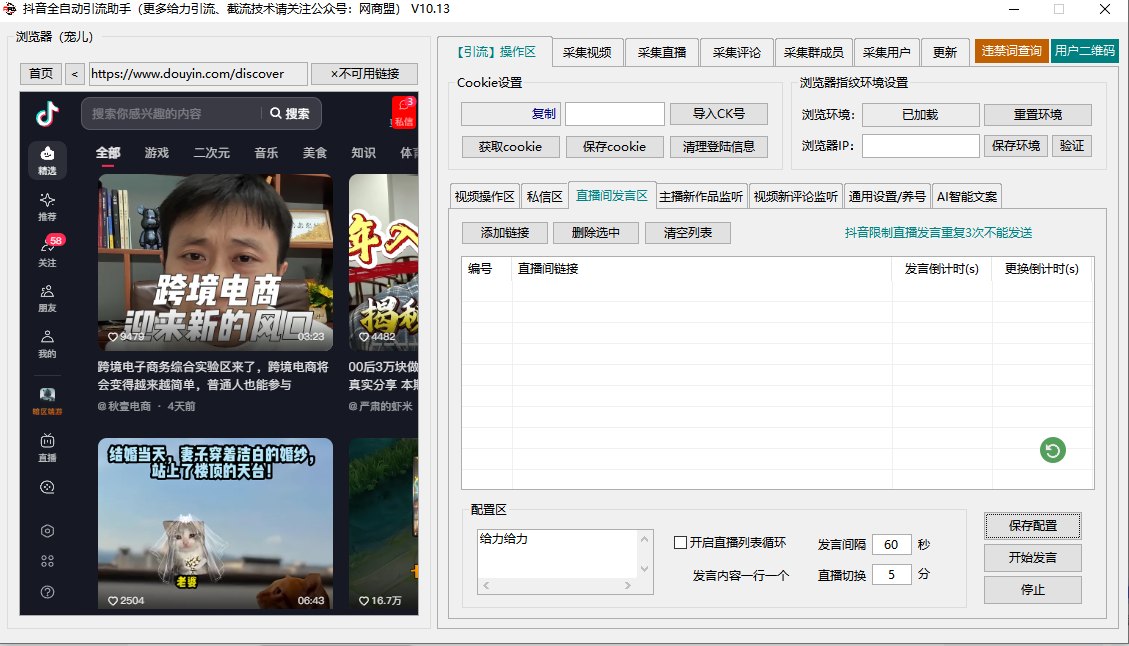Select the 游戏 category tab

click(x=156, y=153)
